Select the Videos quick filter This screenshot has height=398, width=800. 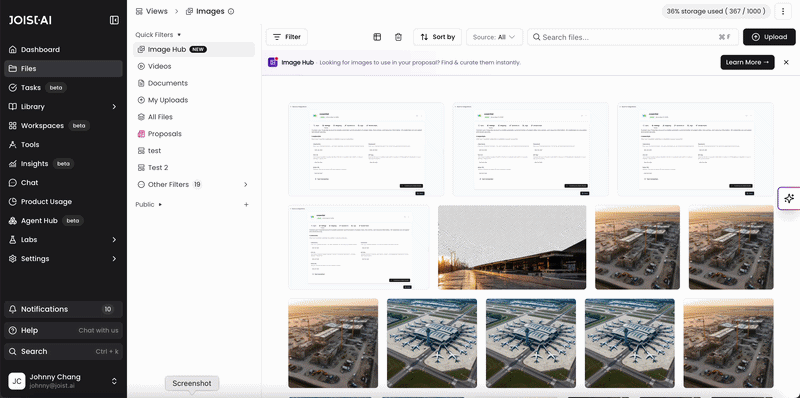click(x=194, y=66)
